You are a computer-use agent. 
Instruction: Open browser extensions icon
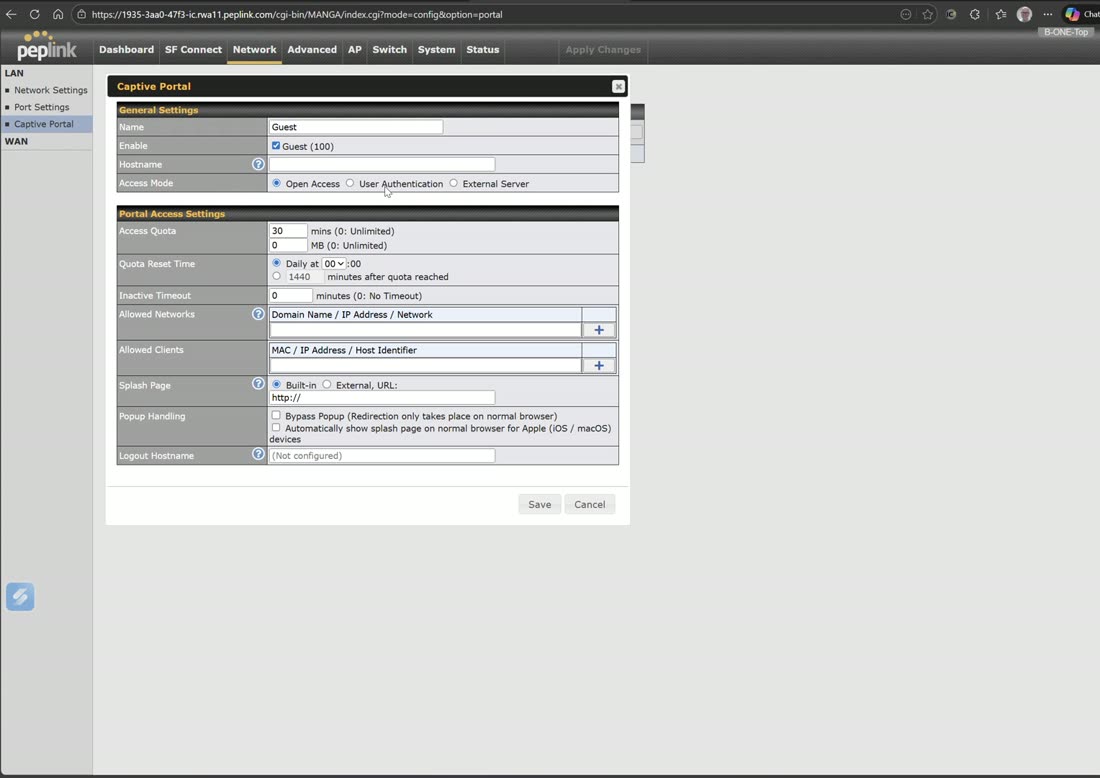975,14
